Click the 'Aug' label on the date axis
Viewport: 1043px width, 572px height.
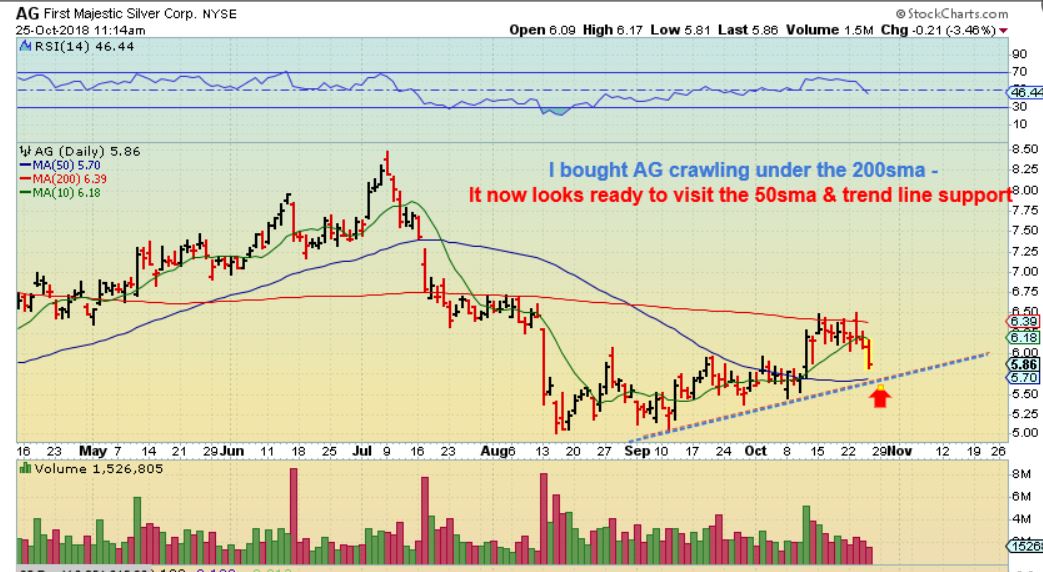[494, 451]
